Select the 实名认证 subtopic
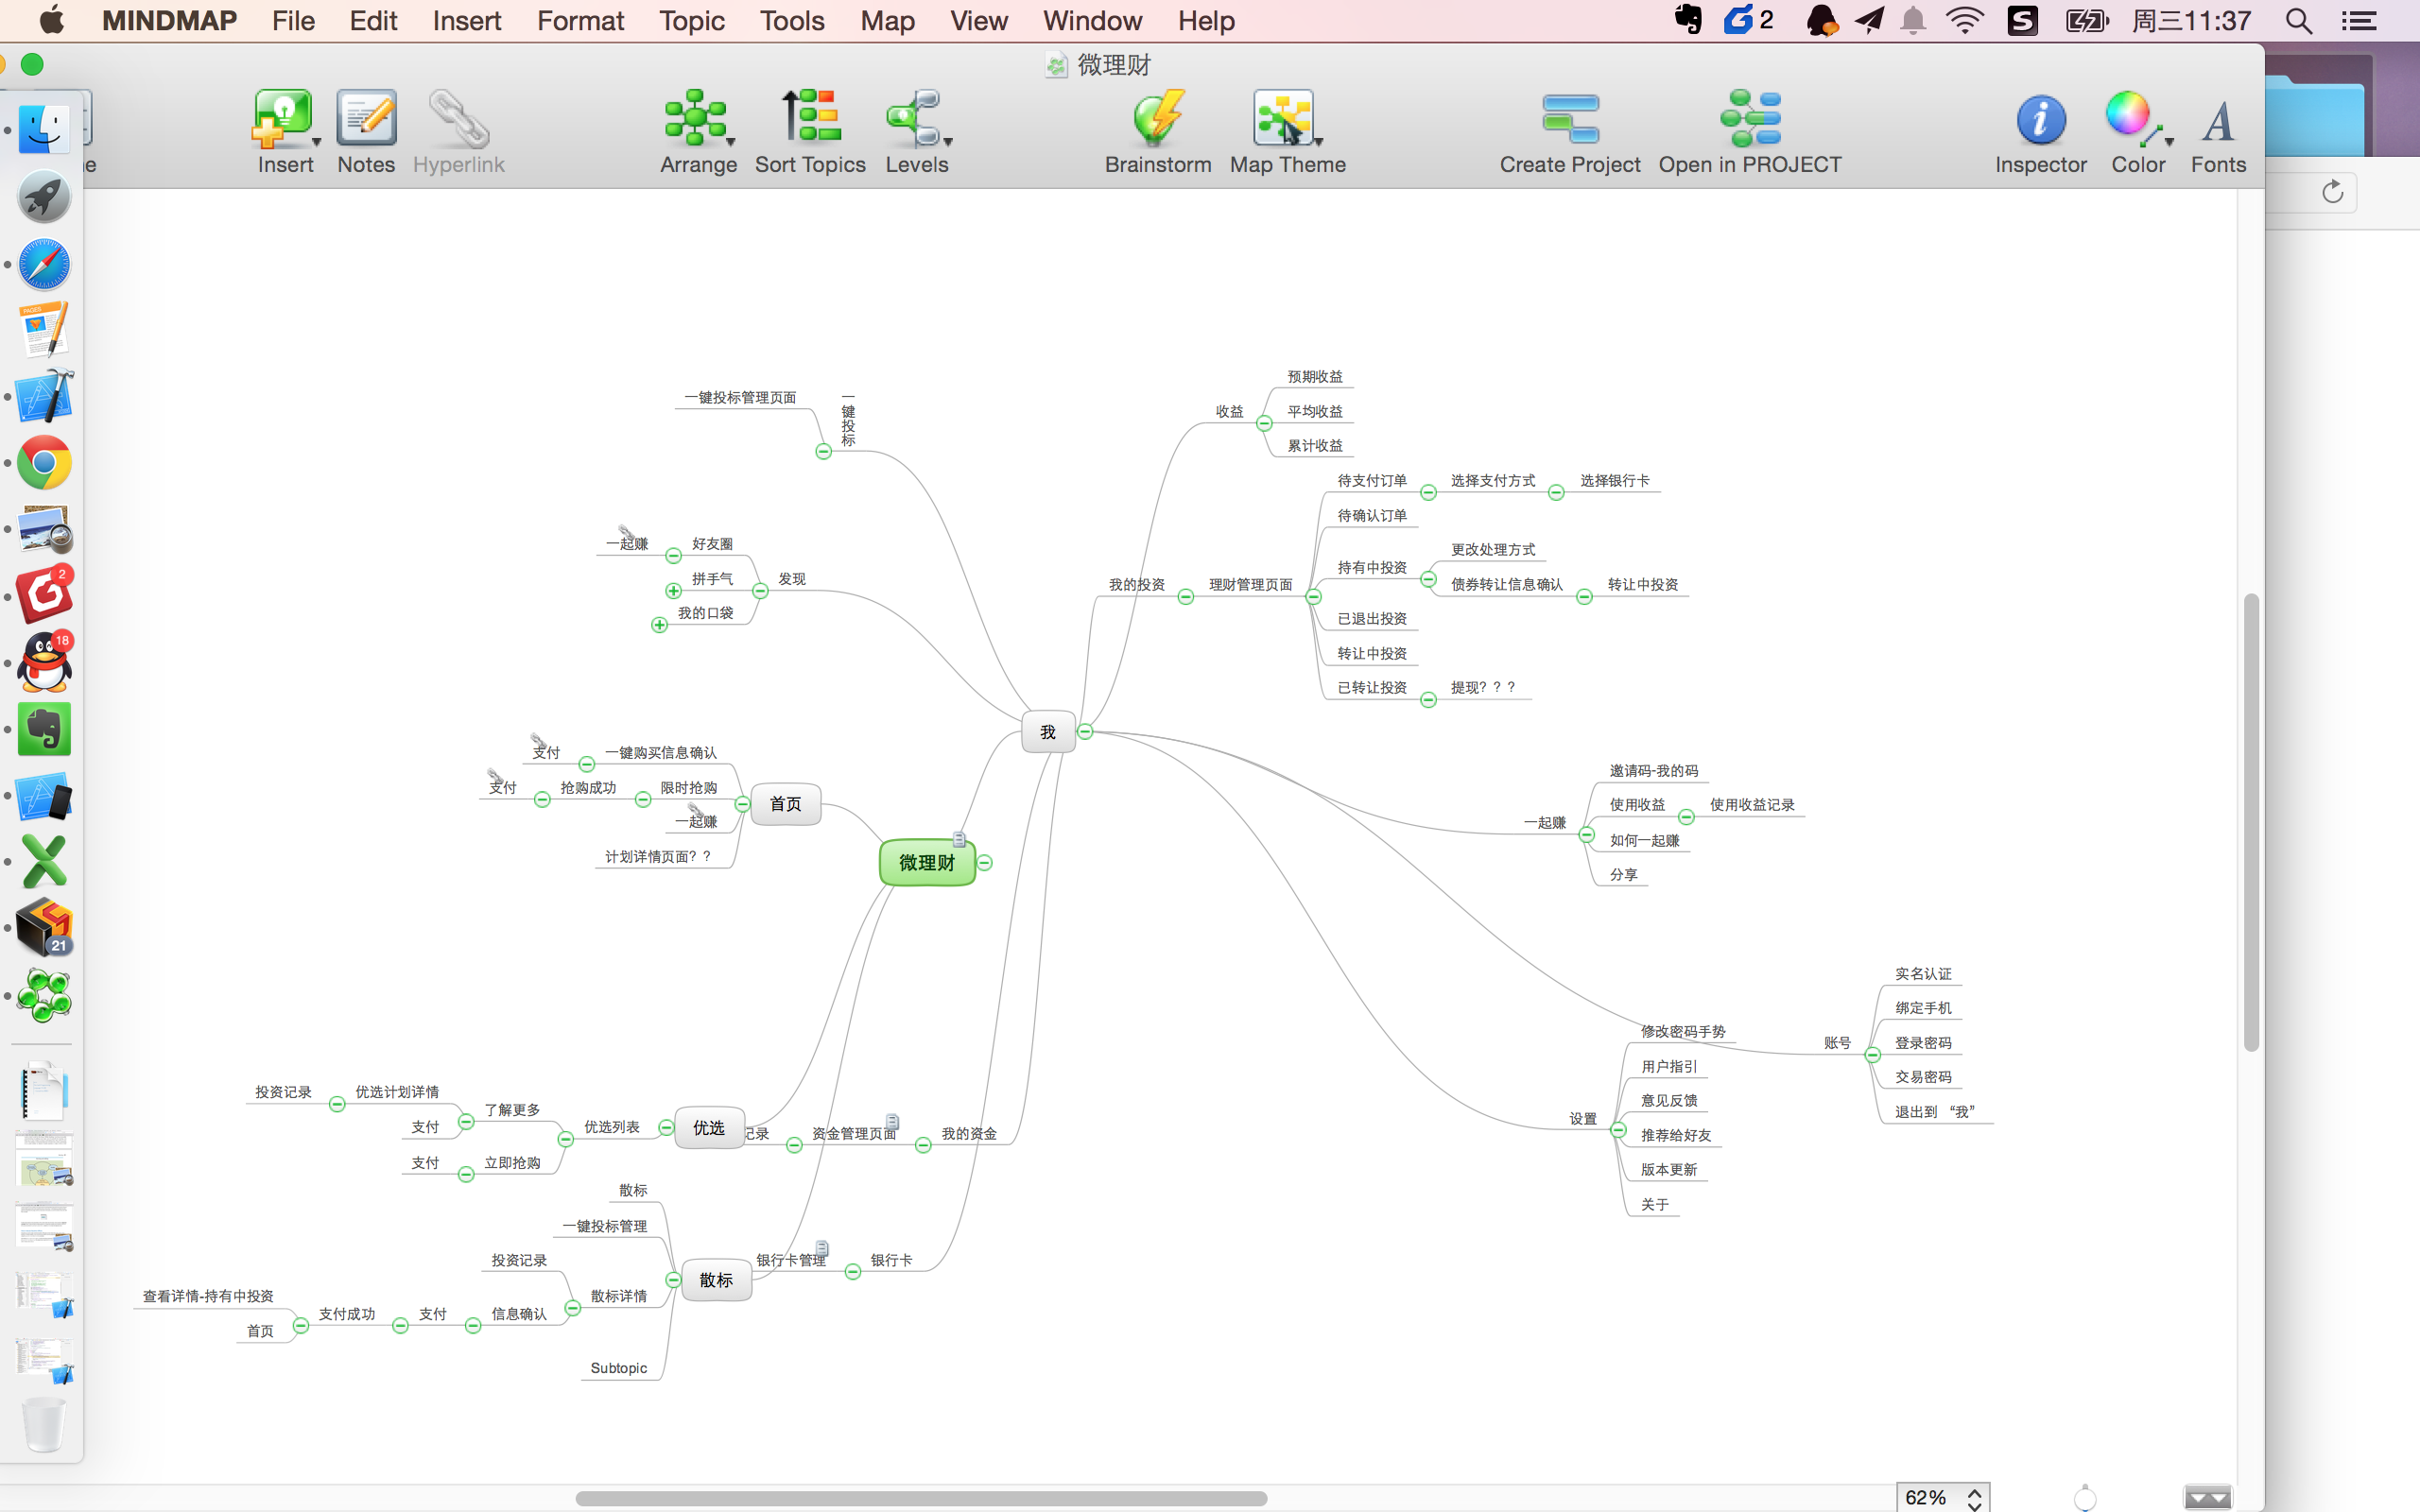This screenshot has width=2420, height=1512. click(1922, 974)
